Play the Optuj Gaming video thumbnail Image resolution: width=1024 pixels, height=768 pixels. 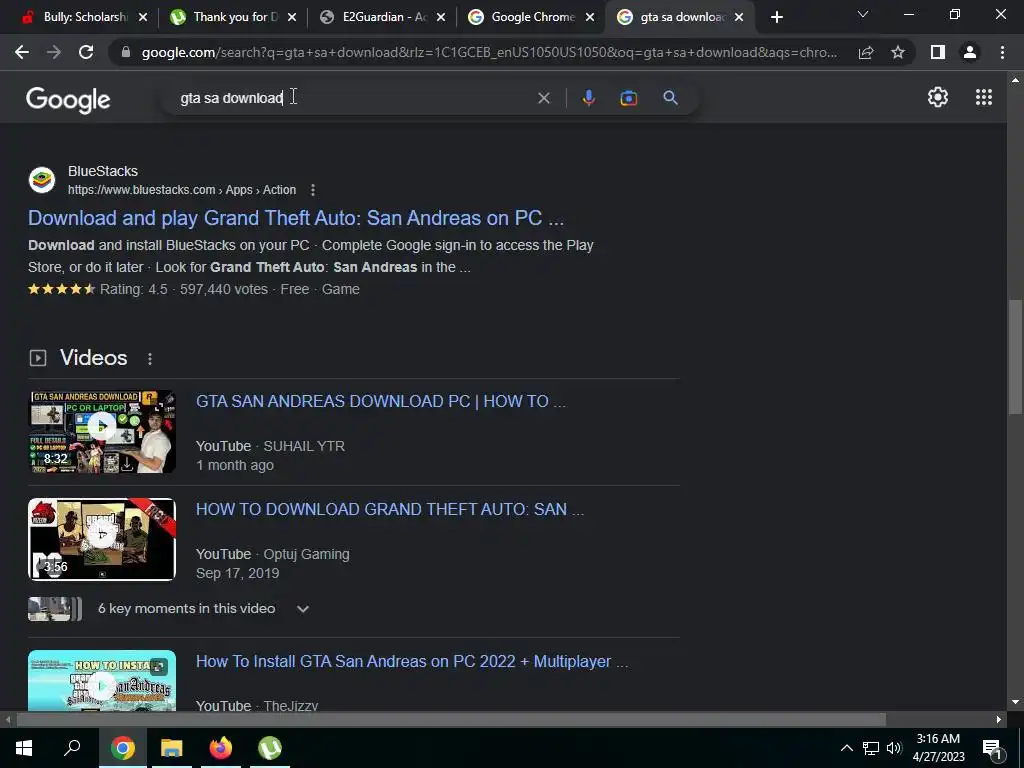102,539
